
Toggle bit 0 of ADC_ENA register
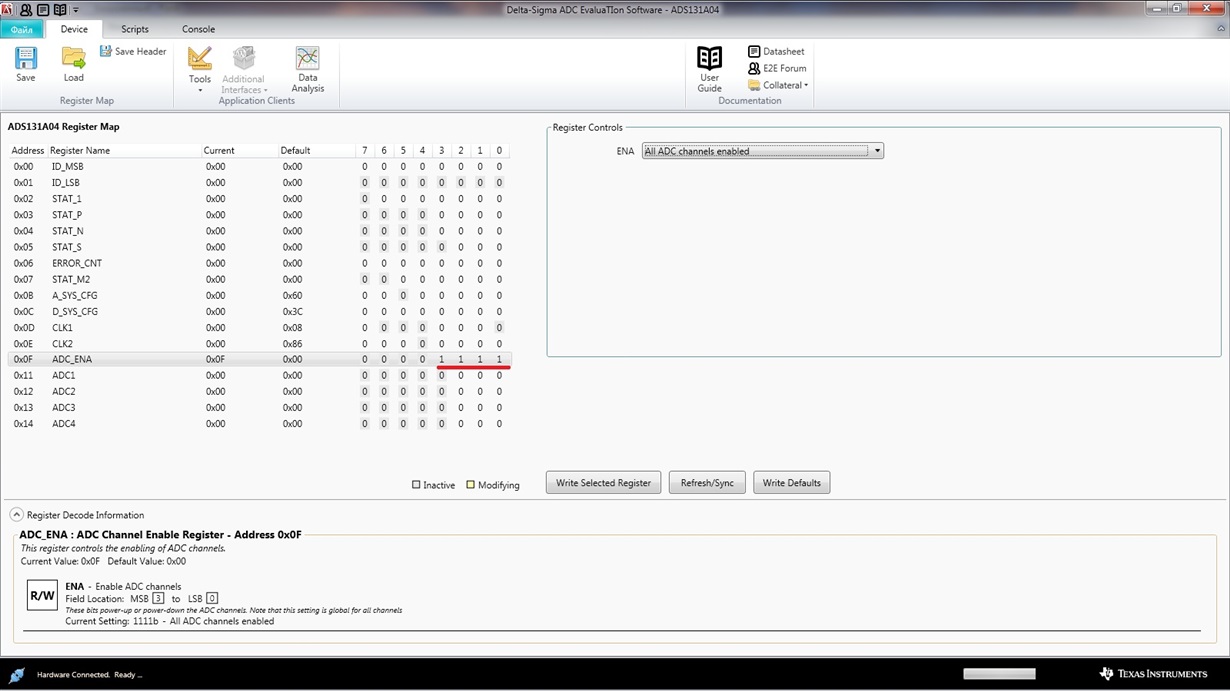[499, 359]
